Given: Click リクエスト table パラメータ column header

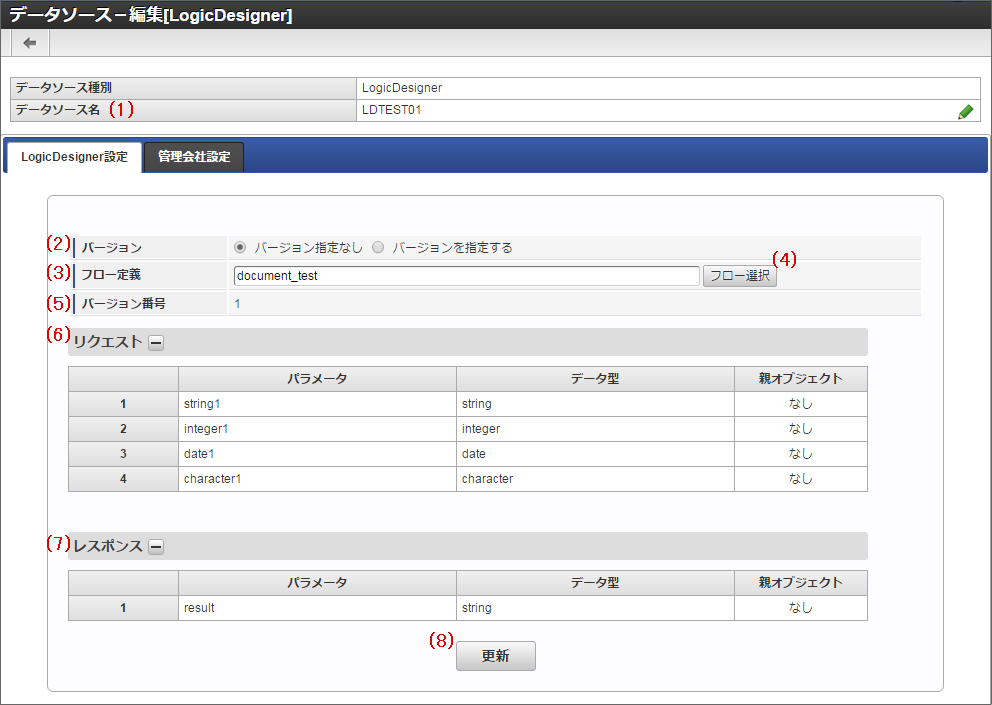Looking at the screenshot, I should click(317, 379).
